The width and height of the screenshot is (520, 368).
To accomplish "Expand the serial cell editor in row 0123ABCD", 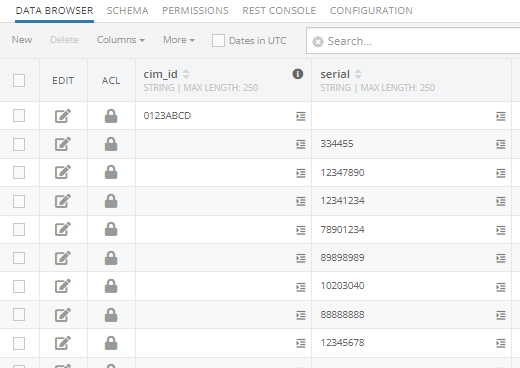I will point(501,116).
